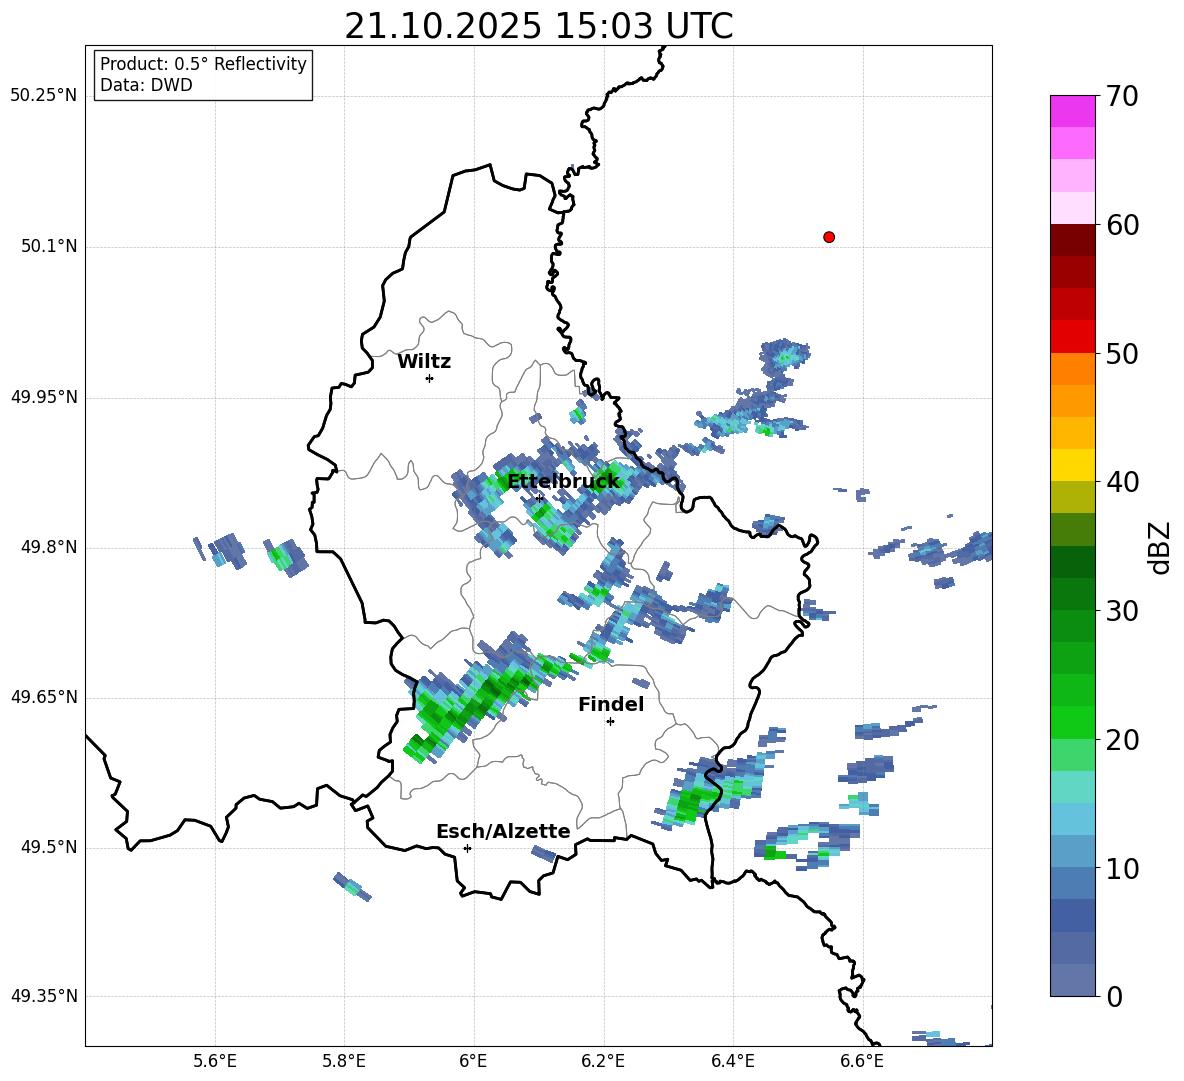
Task: Click the Findel location cross marker
Action: click(610, 722)
